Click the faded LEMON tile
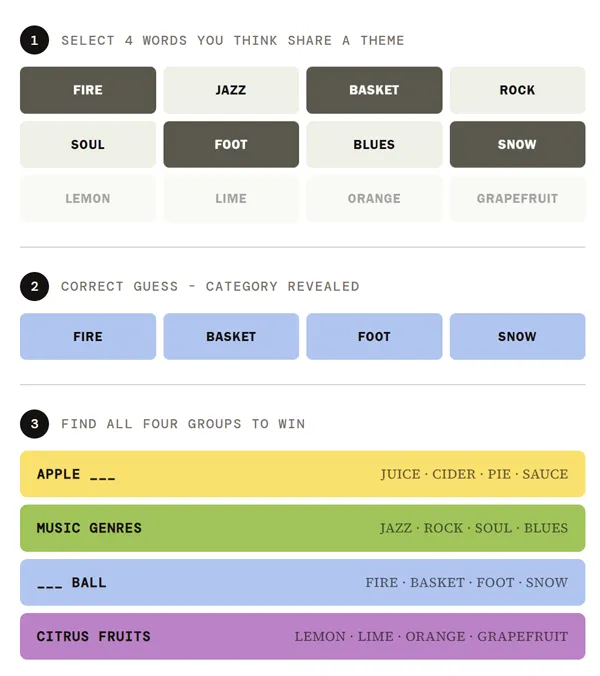This screenshot has width=600, height=676. (x=88, y=198)
